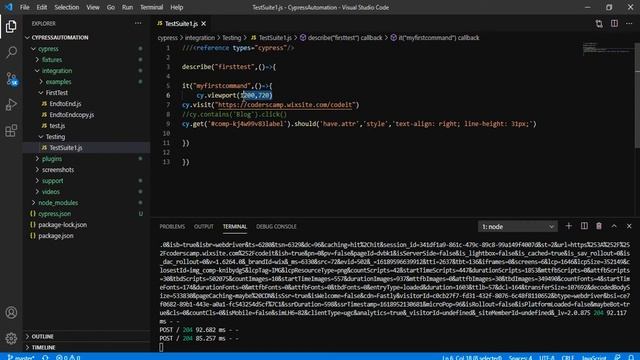Open the Manage settings gear
The height and width of the screenshot is (360, 640).
point(11,338)
